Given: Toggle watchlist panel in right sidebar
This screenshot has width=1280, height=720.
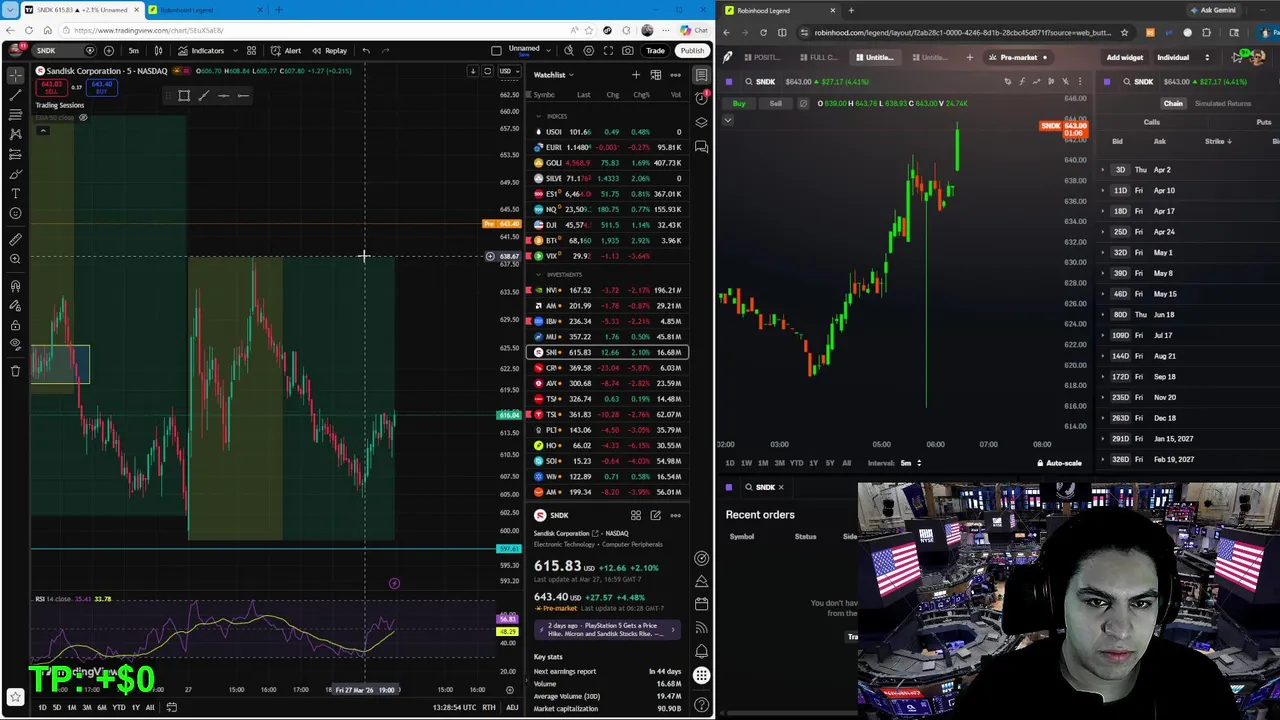Looking at the screenshot, I should point(702,75).
